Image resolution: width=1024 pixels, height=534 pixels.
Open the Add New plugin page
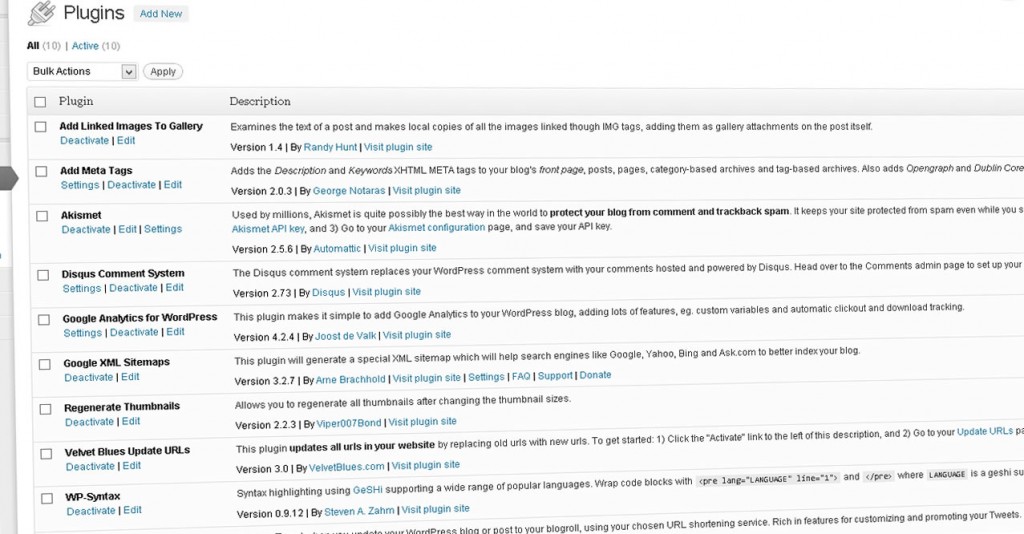click(161, 14)
